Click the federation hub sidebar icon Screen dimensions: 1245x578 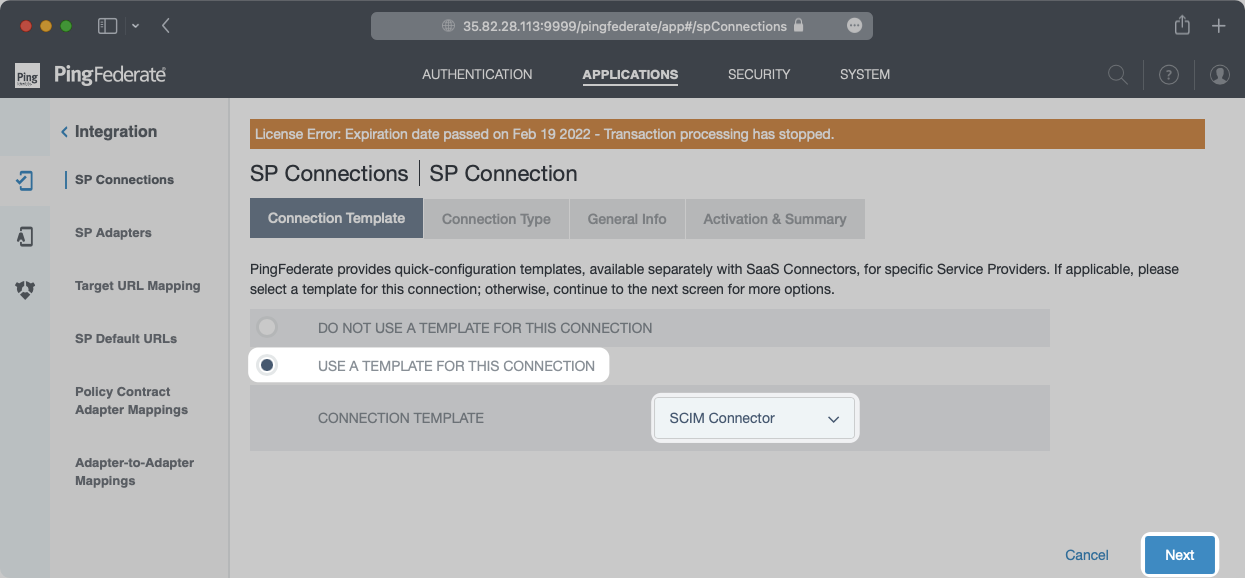pos(25,290)
